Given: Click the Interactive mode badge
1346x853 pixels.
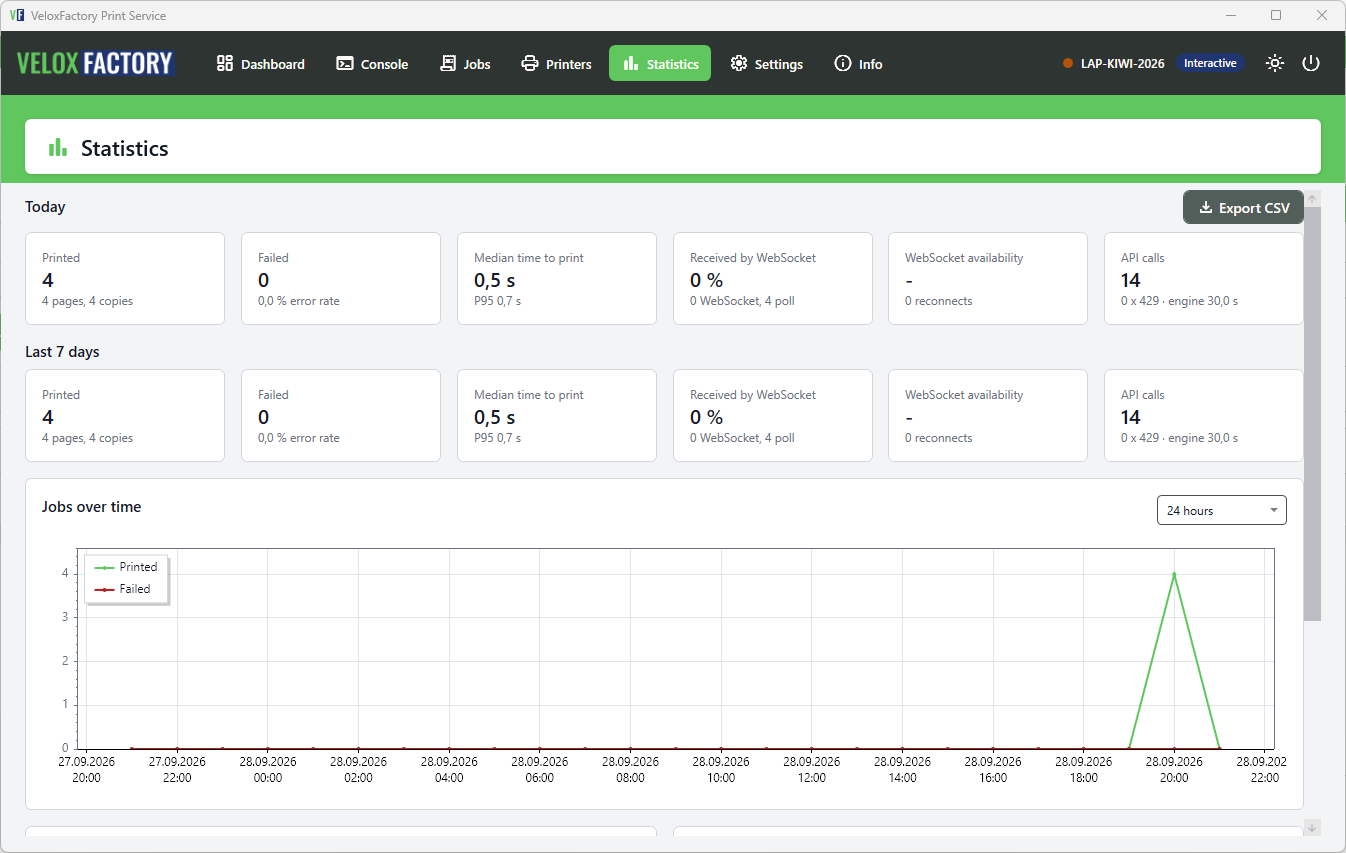Looking at the screenshot, I should (x=1210, y=63).
